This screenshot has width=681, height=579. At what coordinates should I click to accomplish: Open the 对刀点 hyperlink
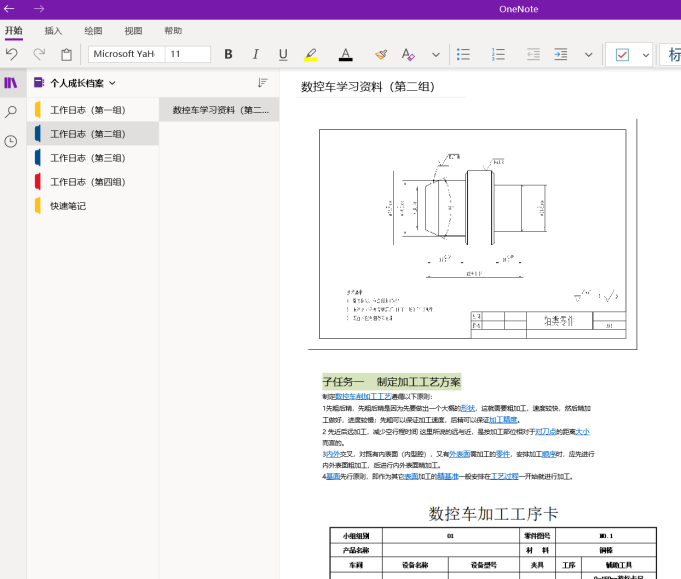pos(546,431)
